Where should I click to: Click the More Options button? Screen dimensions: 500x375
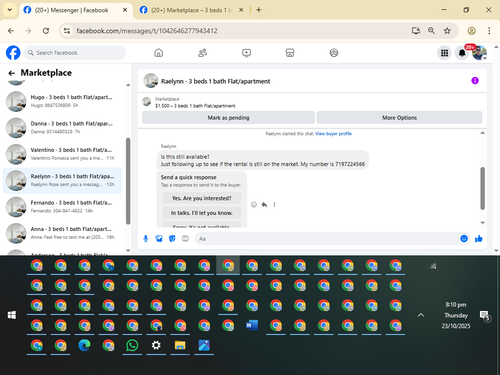tap(399, 118)
